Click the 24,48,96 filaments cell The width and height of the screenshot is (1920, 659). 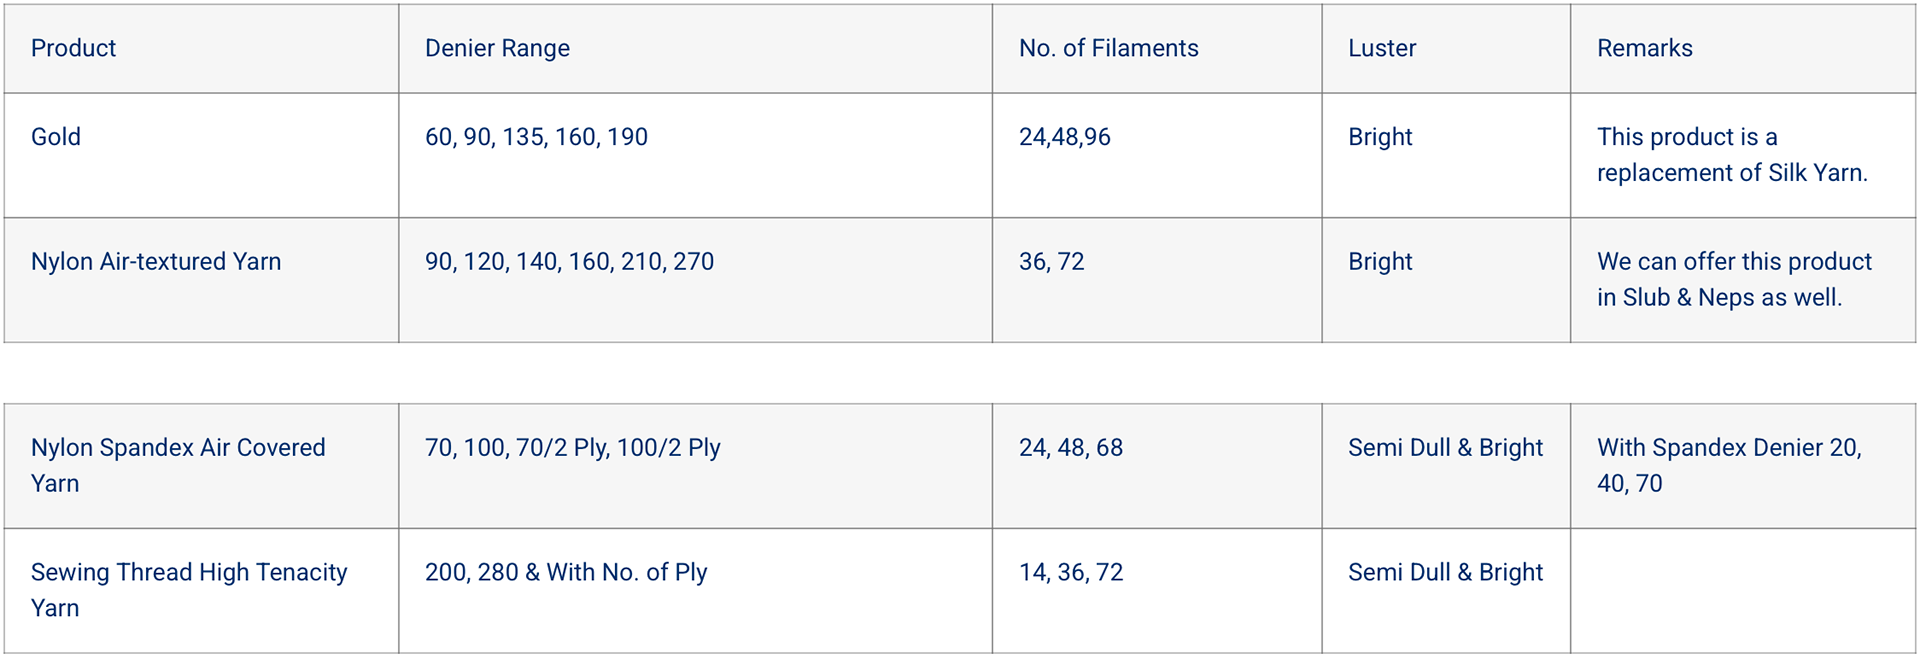[x=1064, y=137]
